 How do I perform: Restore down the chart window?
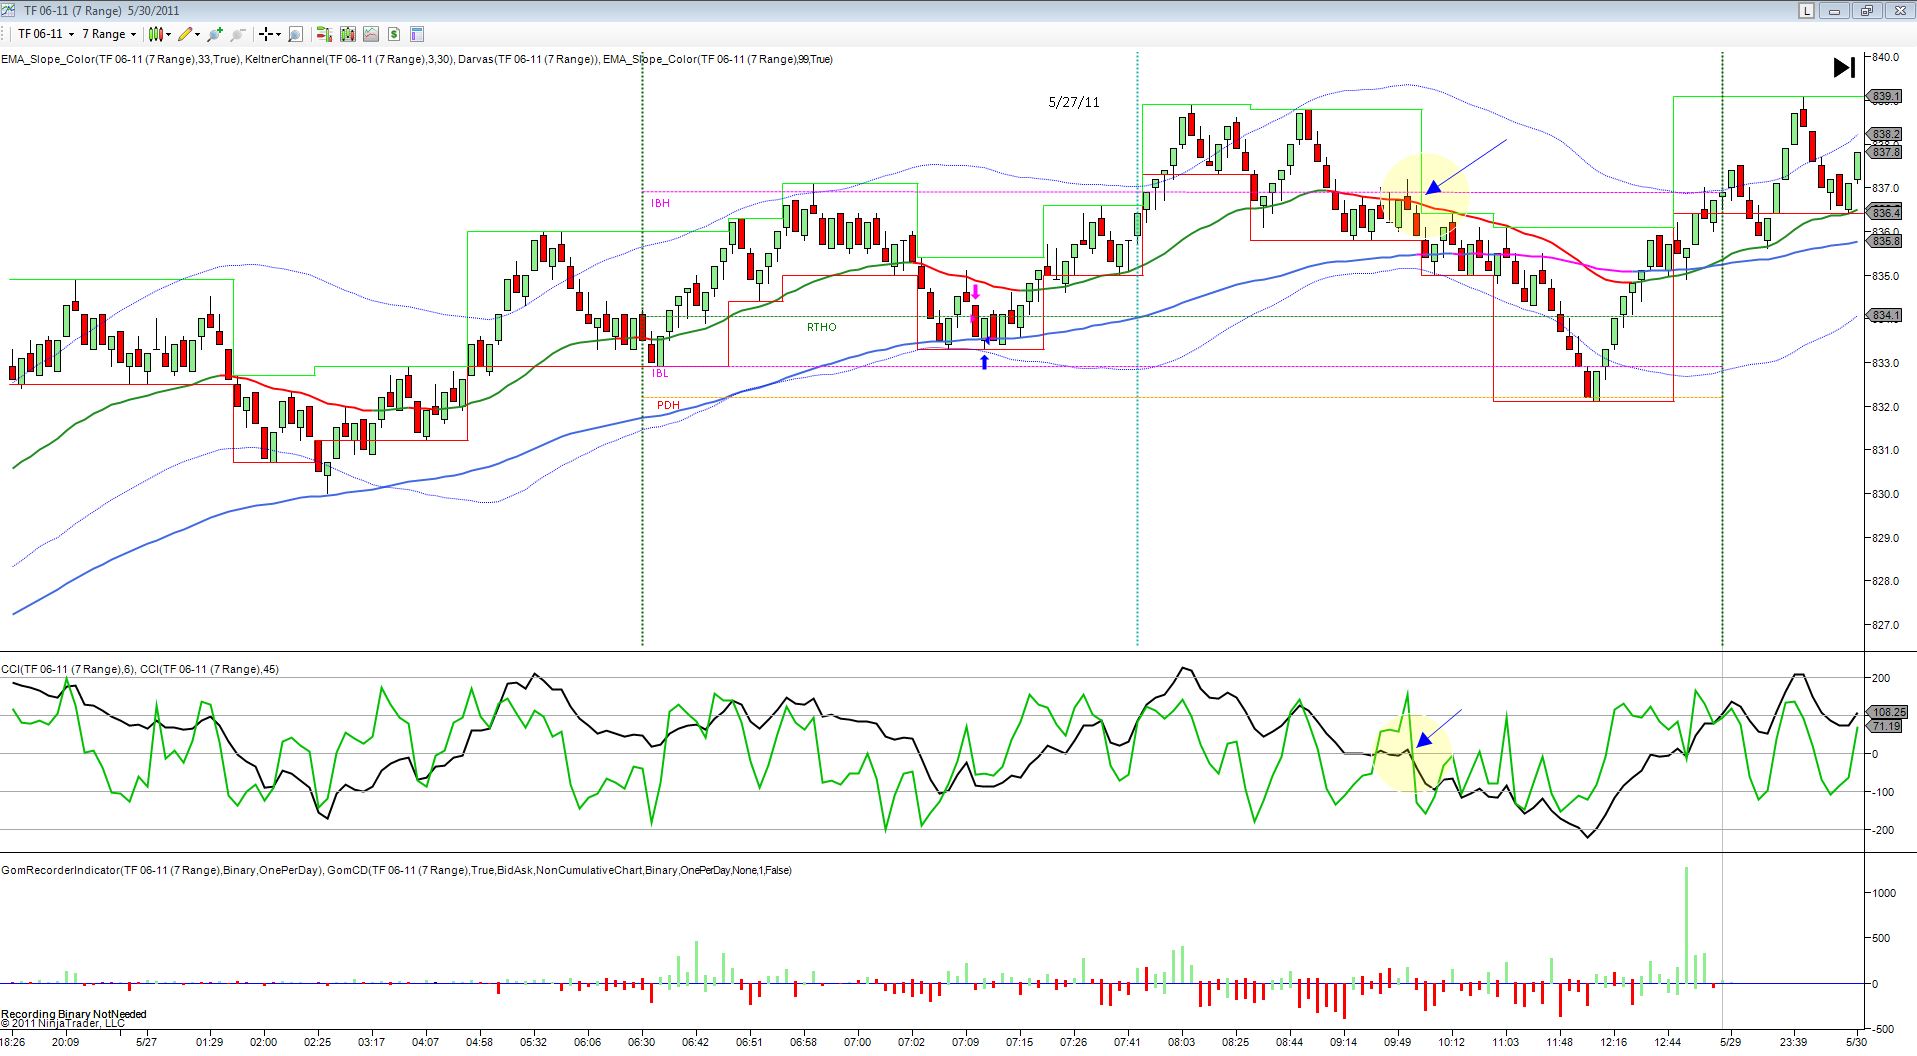[1866, 10]
